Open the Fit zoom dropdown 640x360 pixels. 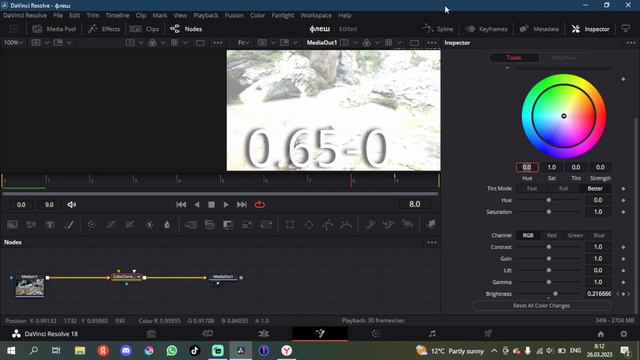point(244,42)
